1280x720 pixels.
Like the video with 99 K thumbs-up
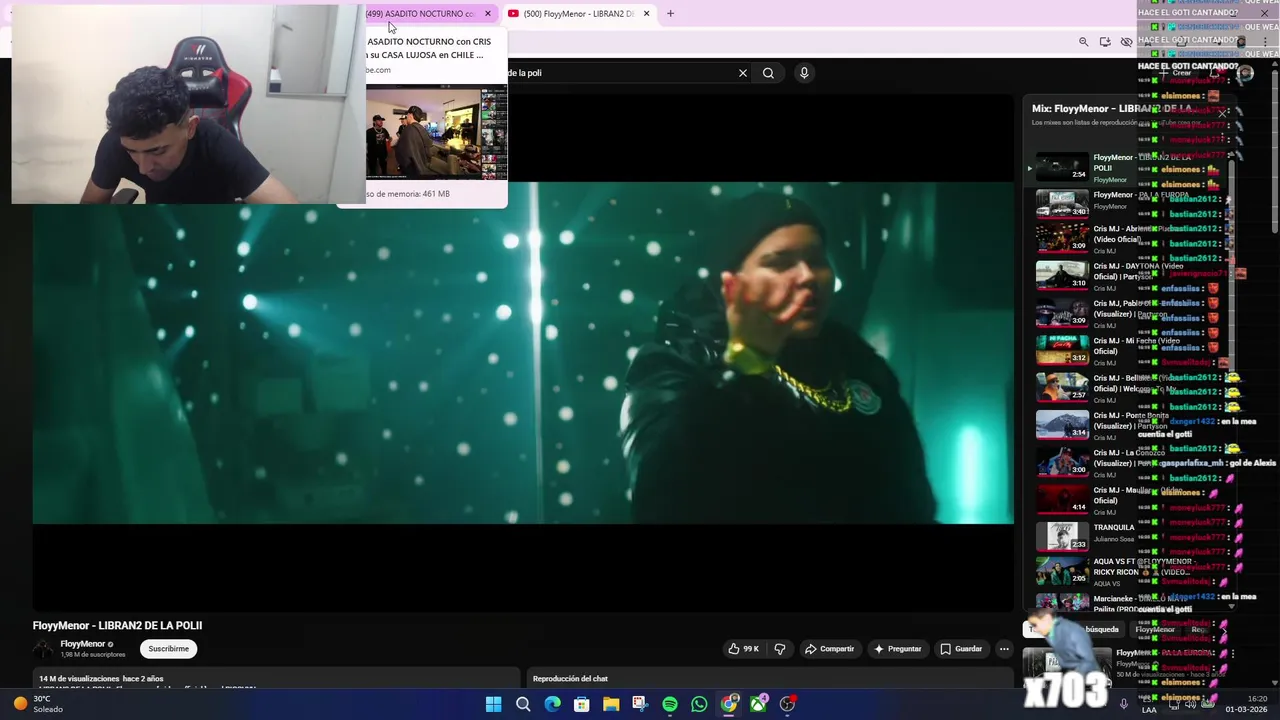click(x=743, y=649)
